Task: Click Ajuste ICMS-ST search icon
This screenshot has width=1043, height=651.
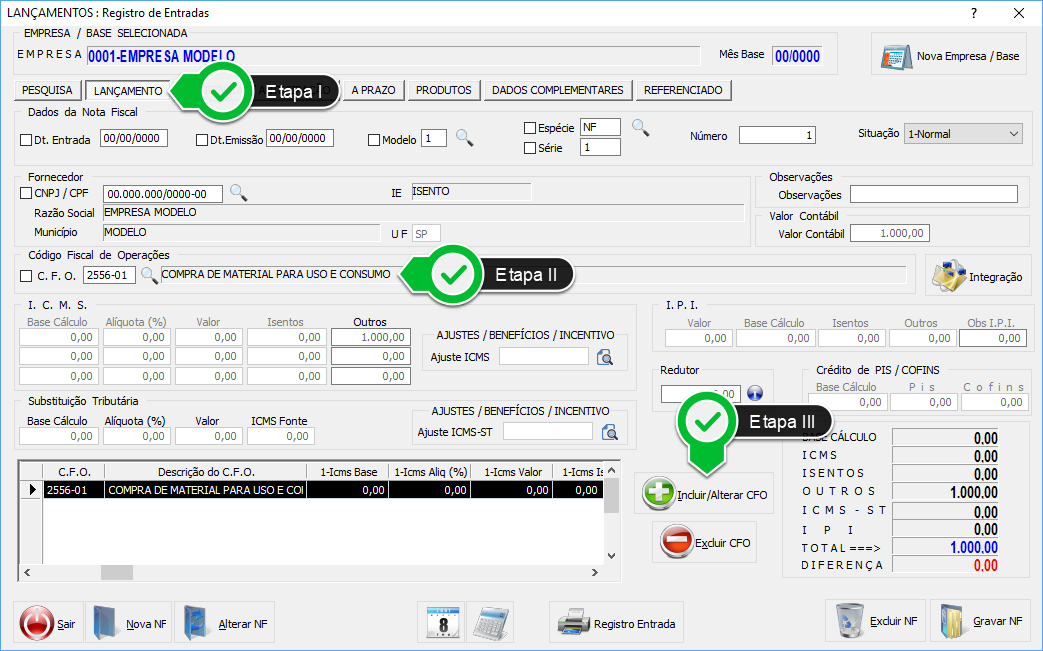Action: (609, 432)
